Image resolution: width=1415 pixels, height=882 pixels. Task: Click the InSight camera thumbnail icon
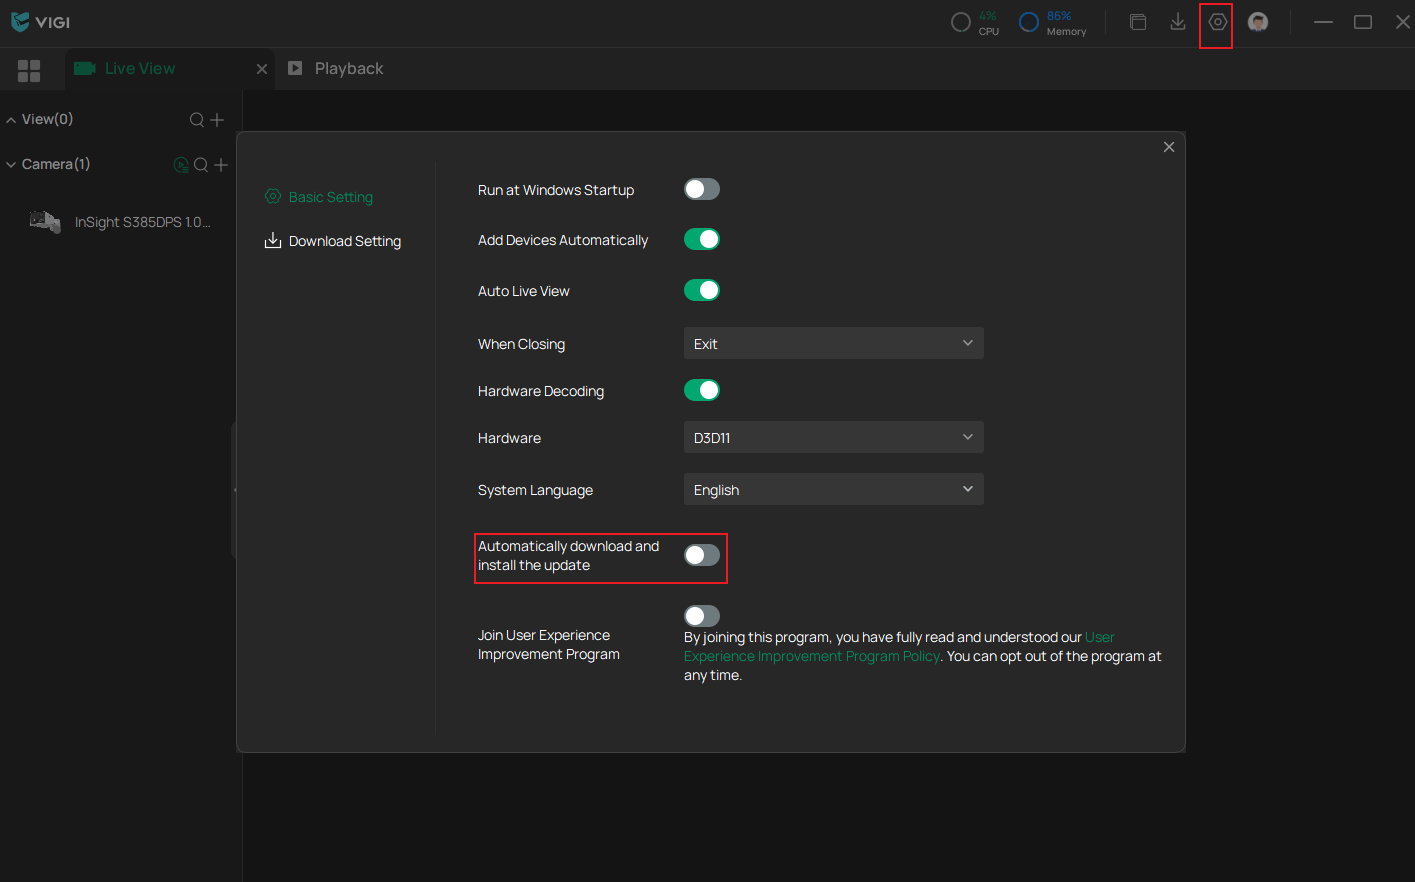pyautogui.click(x=45, y=222)
